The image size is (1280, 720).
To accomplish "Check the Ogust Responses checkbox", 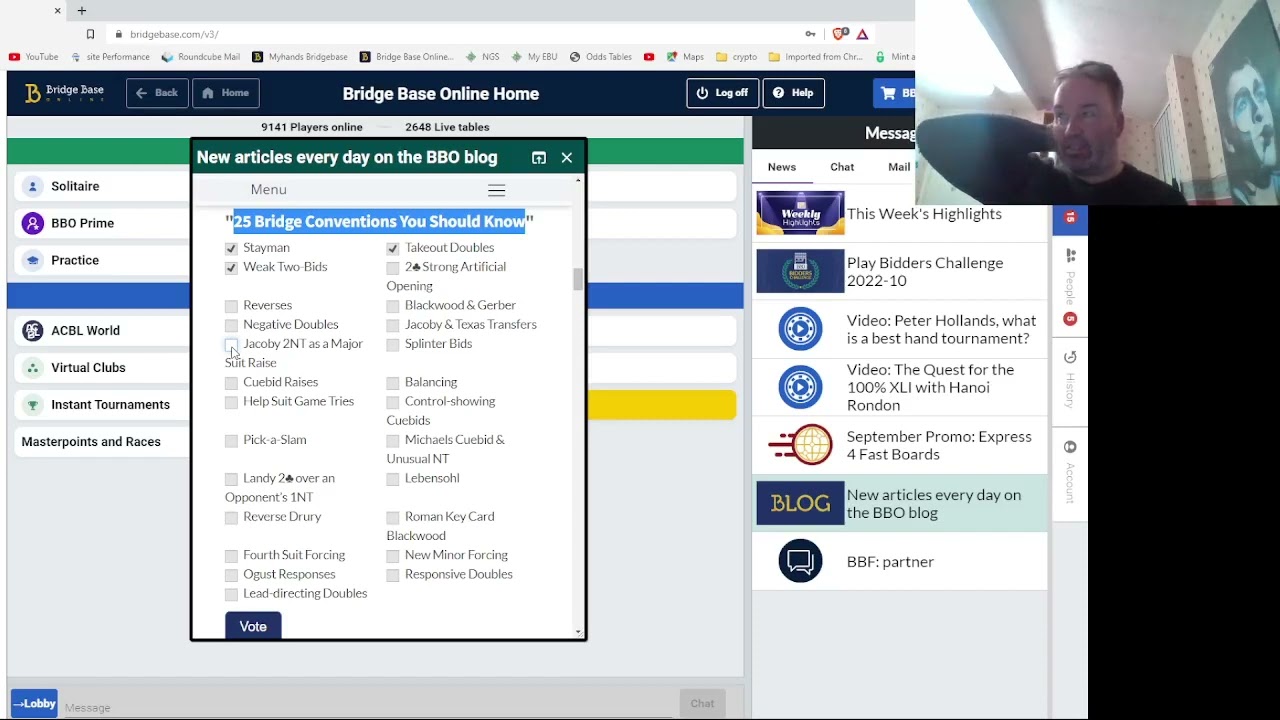I will click(232, 575).
